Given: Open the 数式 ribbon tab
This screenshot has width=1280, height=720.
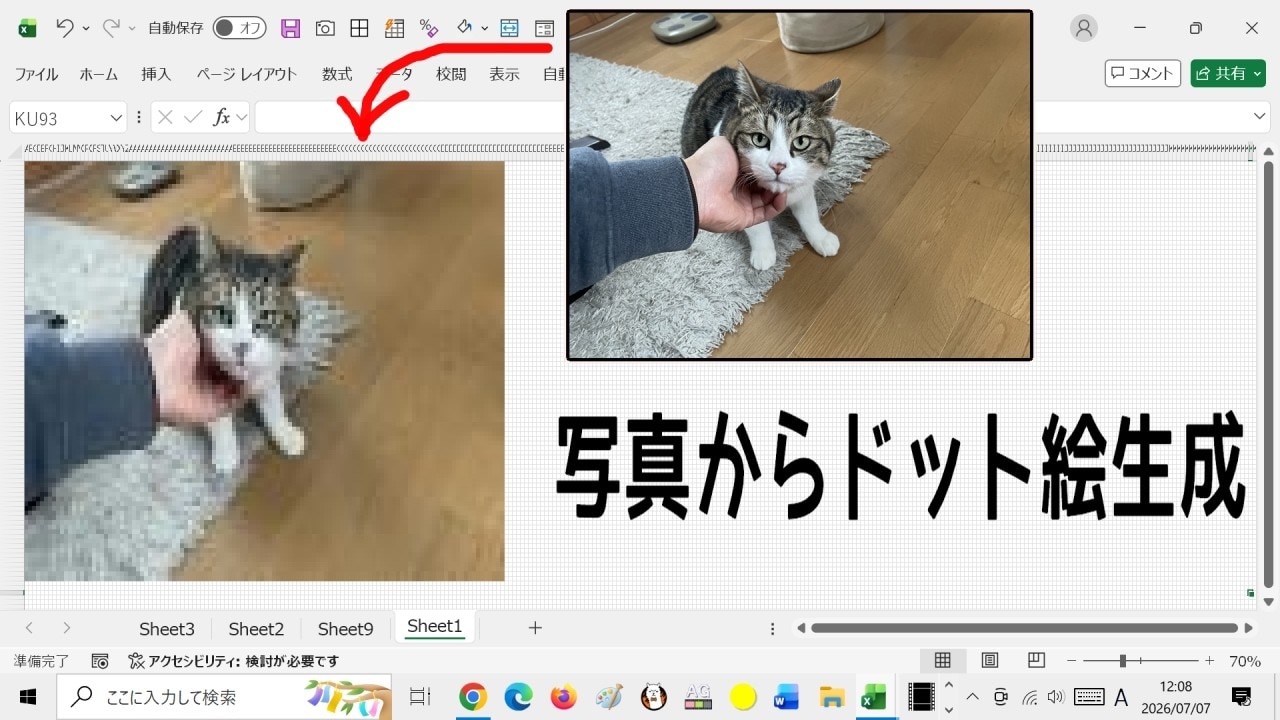Looking at the screenshot, I should [337, 74].
